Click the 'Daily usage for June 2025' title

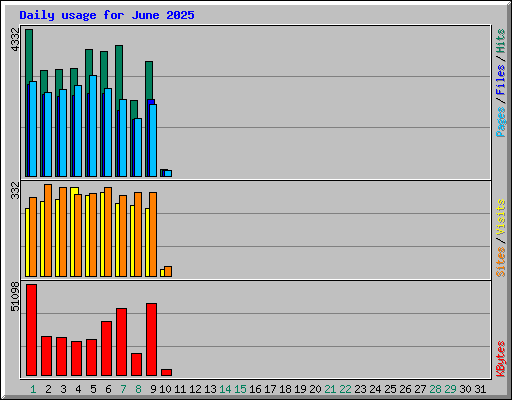click(x=107, y=15)
